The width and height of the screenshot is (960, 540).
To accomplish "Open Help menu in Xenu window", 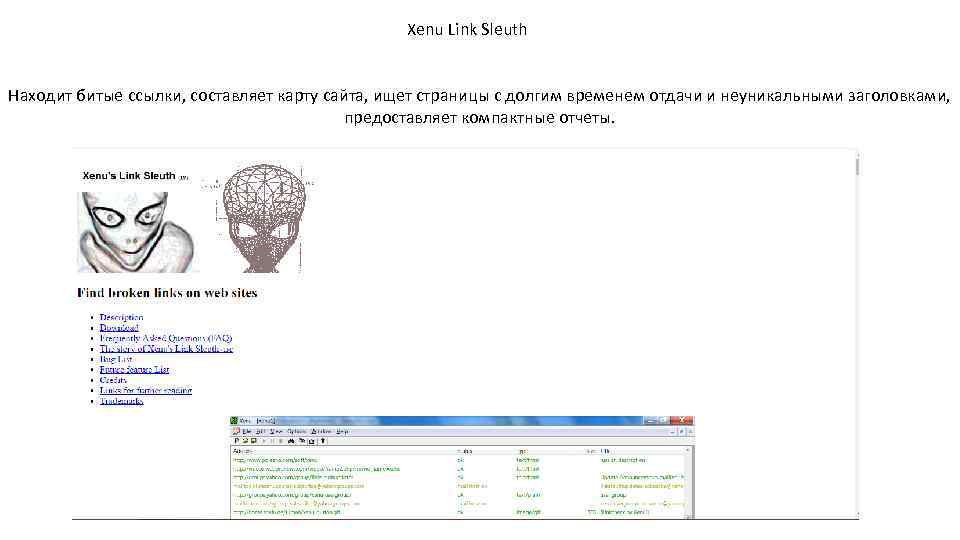I will (x=342, y=432).
